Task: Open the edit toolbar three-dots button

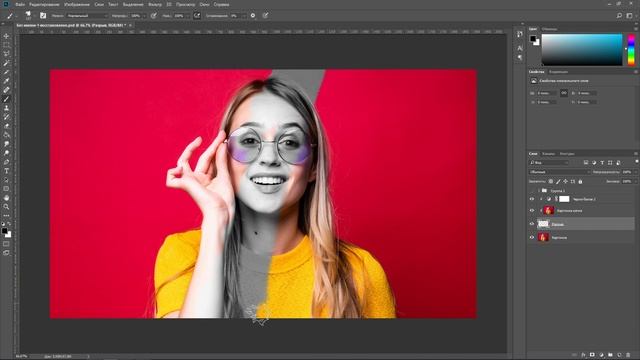Action: click(x=6, y=216)
